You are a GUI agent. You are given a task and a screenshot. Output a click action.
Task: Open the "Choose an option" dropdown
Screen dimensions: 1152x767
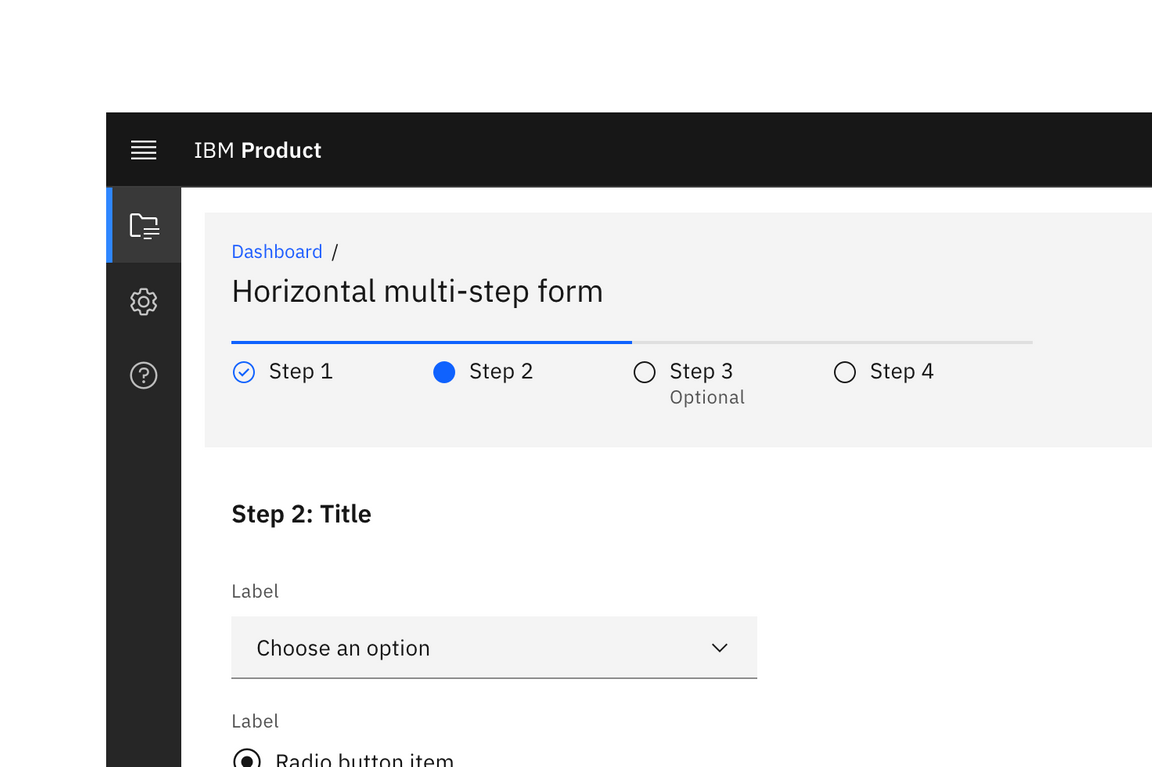(x=494, y=647)
